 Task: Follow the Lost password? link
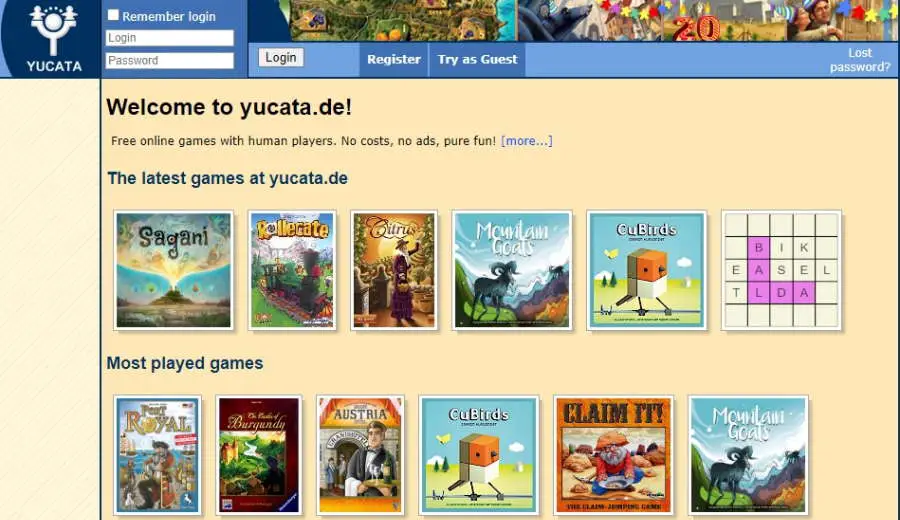tap(860, 60)
